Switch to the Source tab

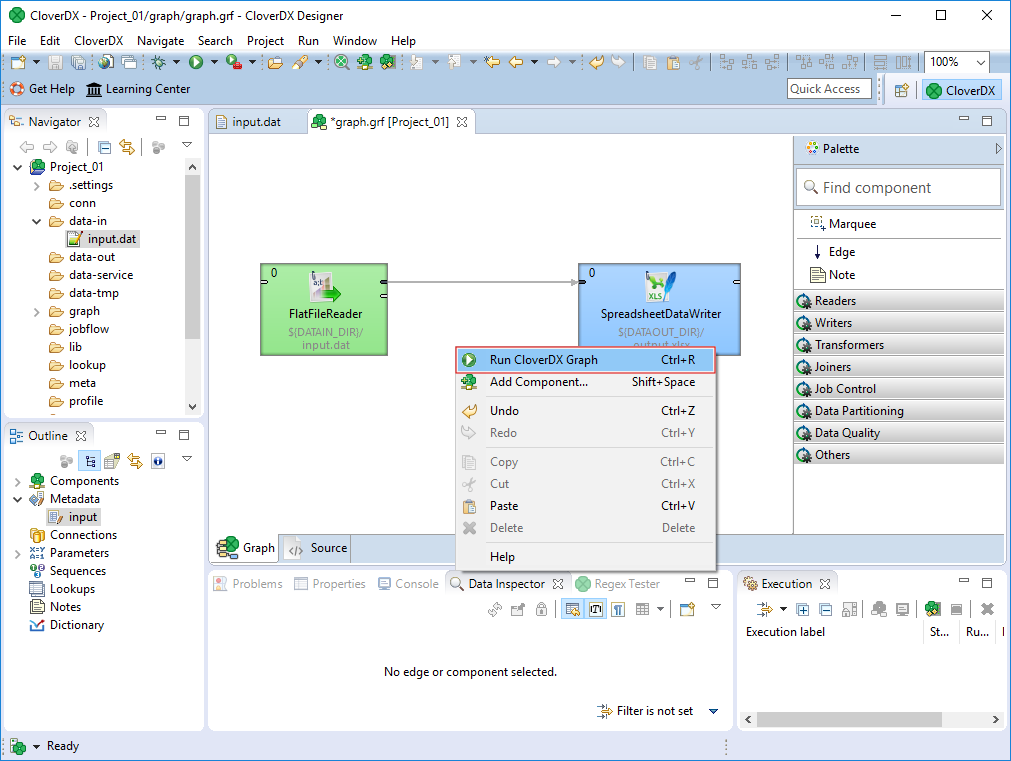click(318, 548)
